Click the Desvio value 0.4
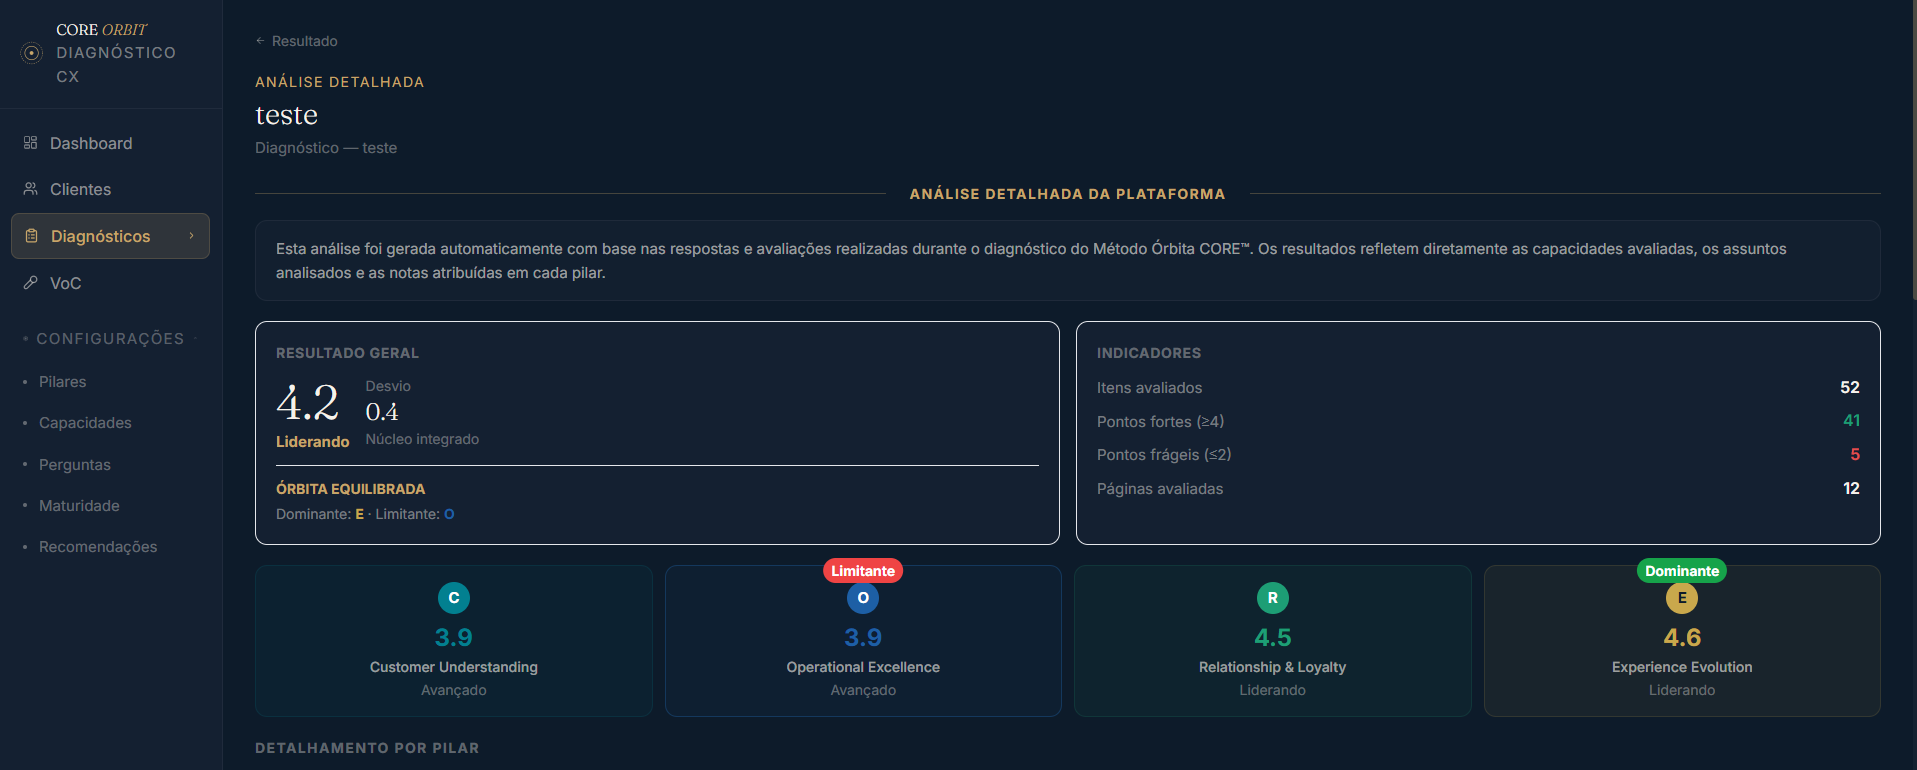The image size is (1917, 770). click(x=382, y=411)
